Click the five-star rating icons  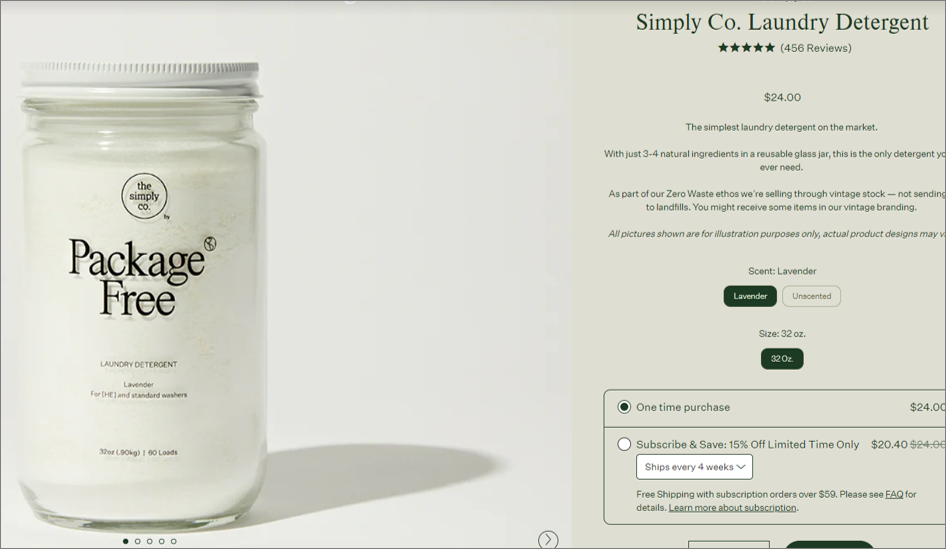click(x=746, y=48)
